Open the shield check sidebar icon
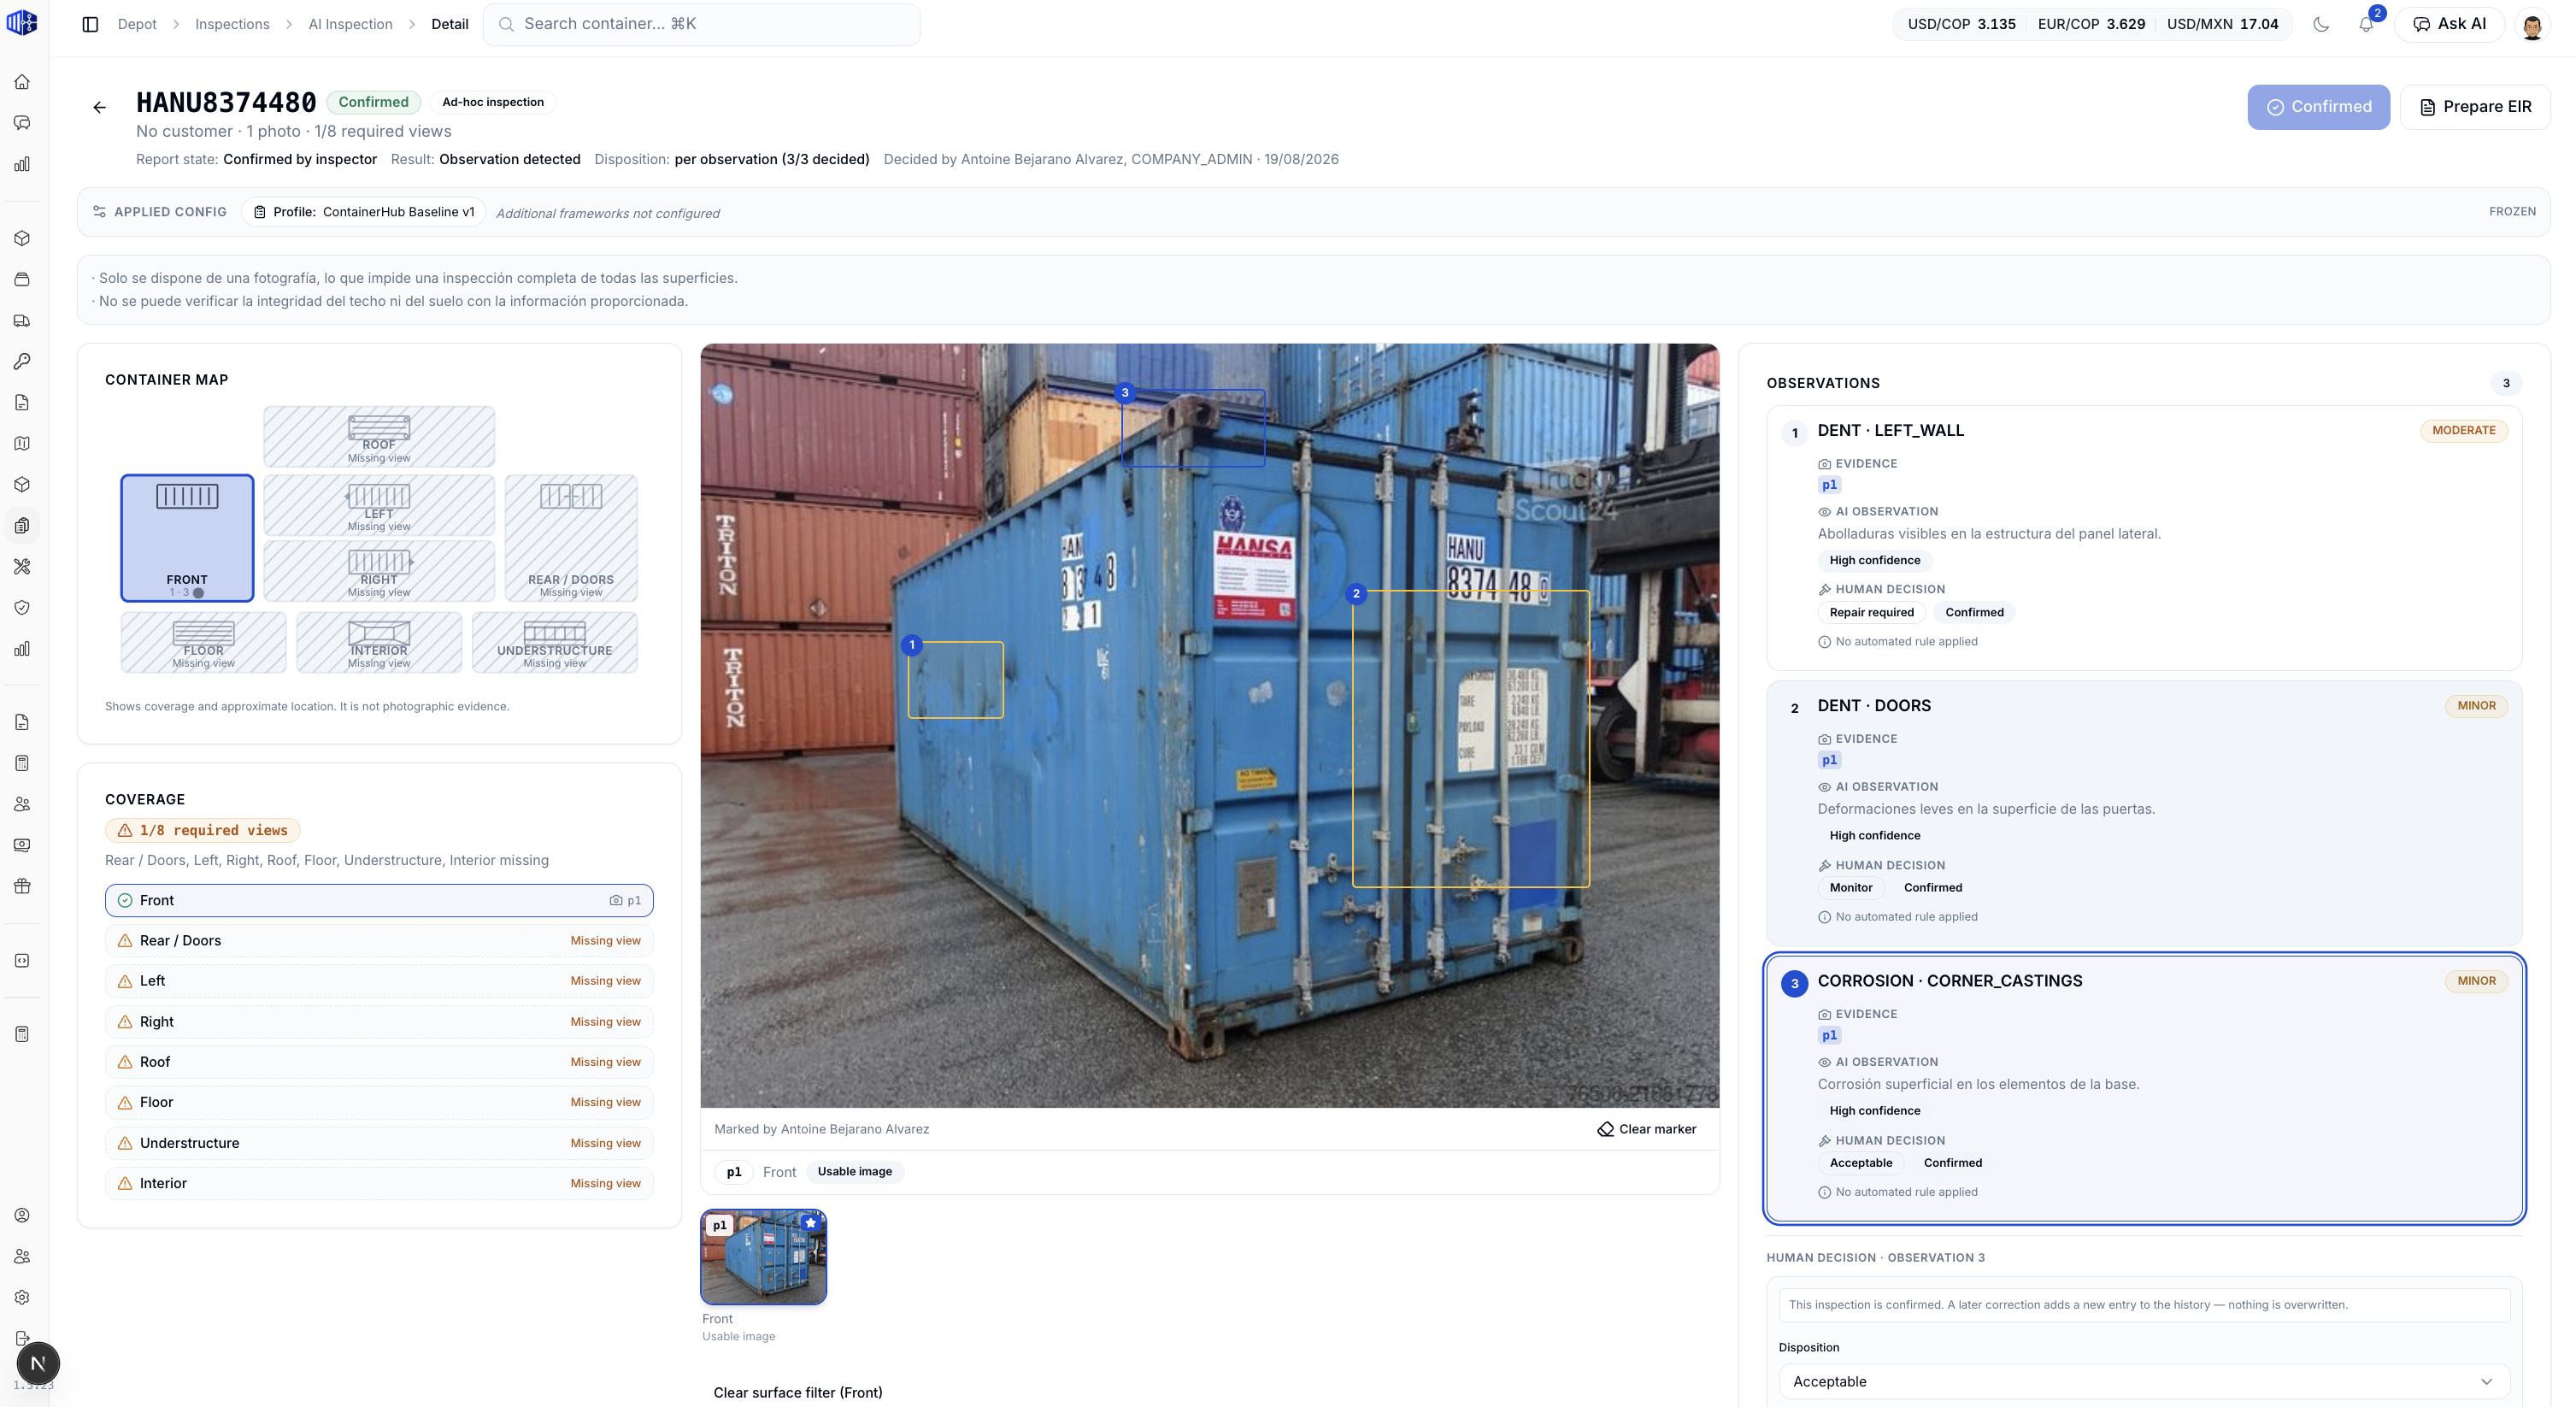2576x1407 pixels. [22, 607]
